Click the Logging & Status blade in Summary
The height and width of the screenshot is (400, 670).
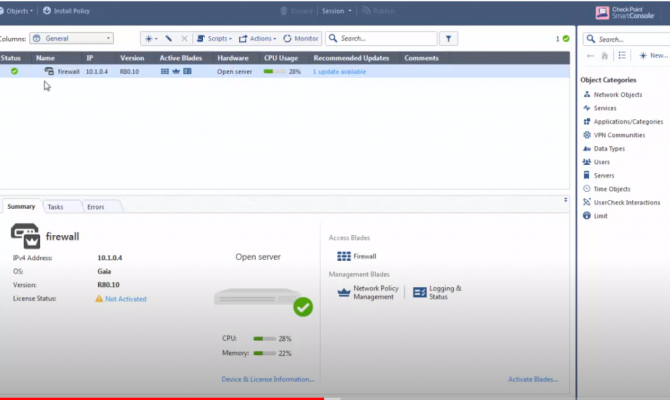pos(437,292)
